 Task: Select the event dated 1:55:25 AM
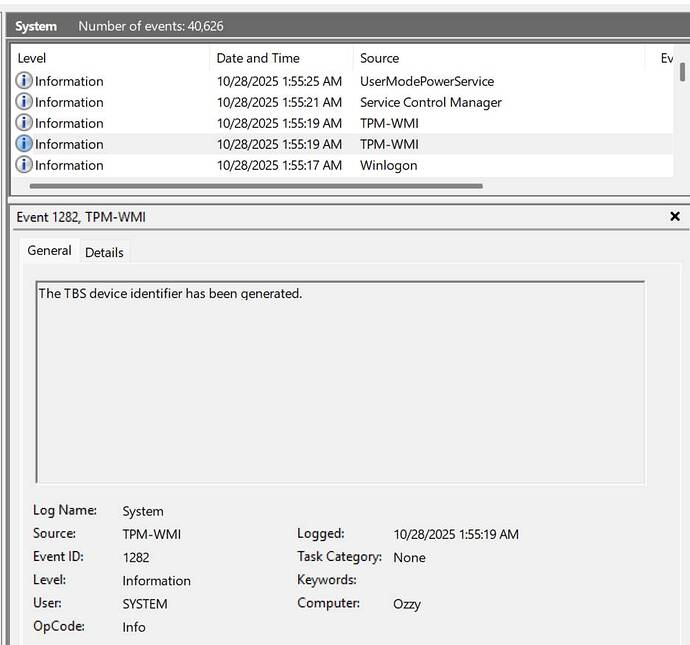click(x=279, y=81)
